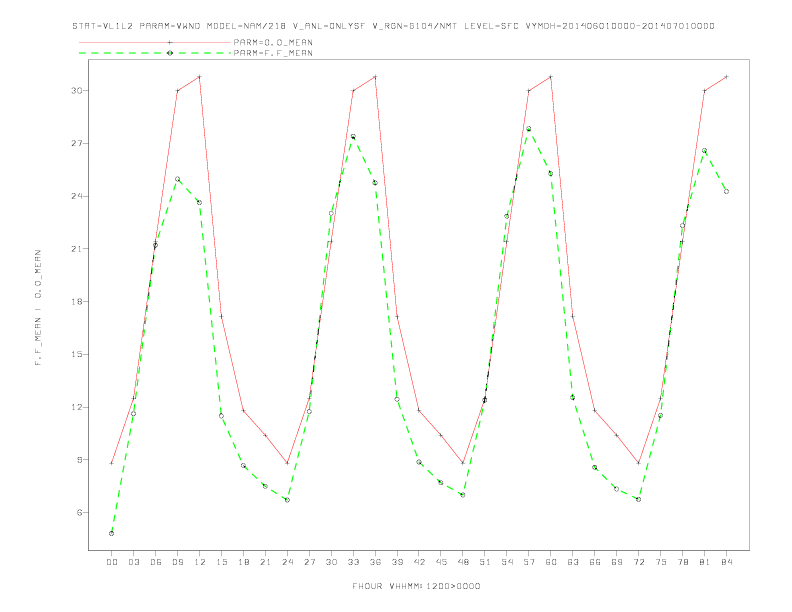Viewport: 792px width, 612px height.
Task: Click x-axis forecast hour label 75
Action: pyautogui.click(x=661, y=562)
